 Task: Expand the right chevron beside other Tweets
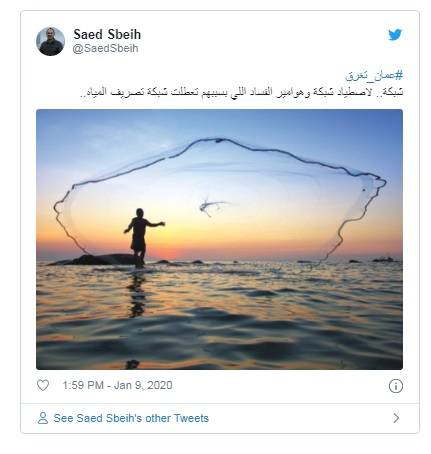[x=396, y=418]
